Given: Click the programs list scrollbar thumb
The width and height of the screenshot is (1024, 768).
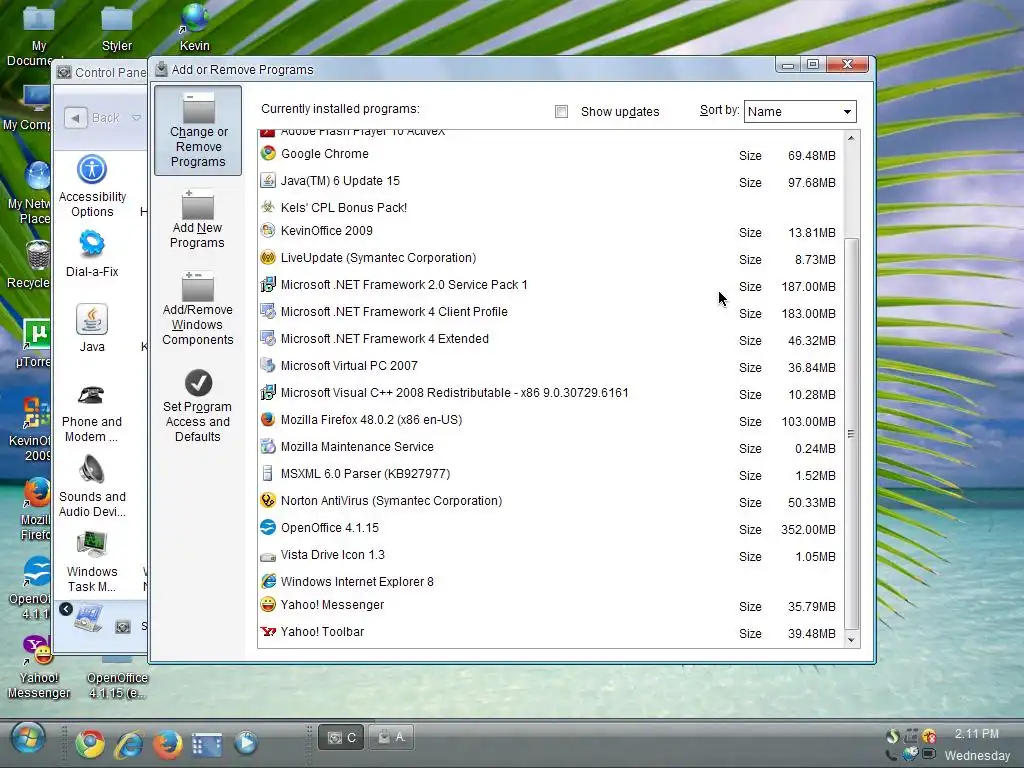Looking at the screenshot, I should (850, 434).
